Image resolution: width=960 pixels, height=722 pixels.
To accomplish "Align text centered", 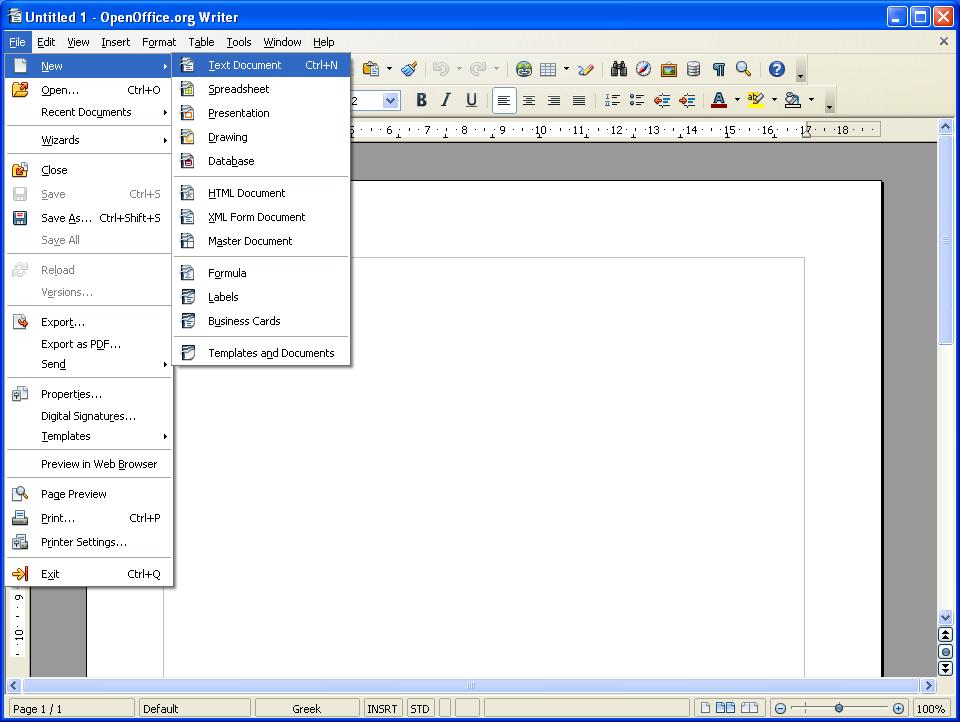I will point(529,100).
